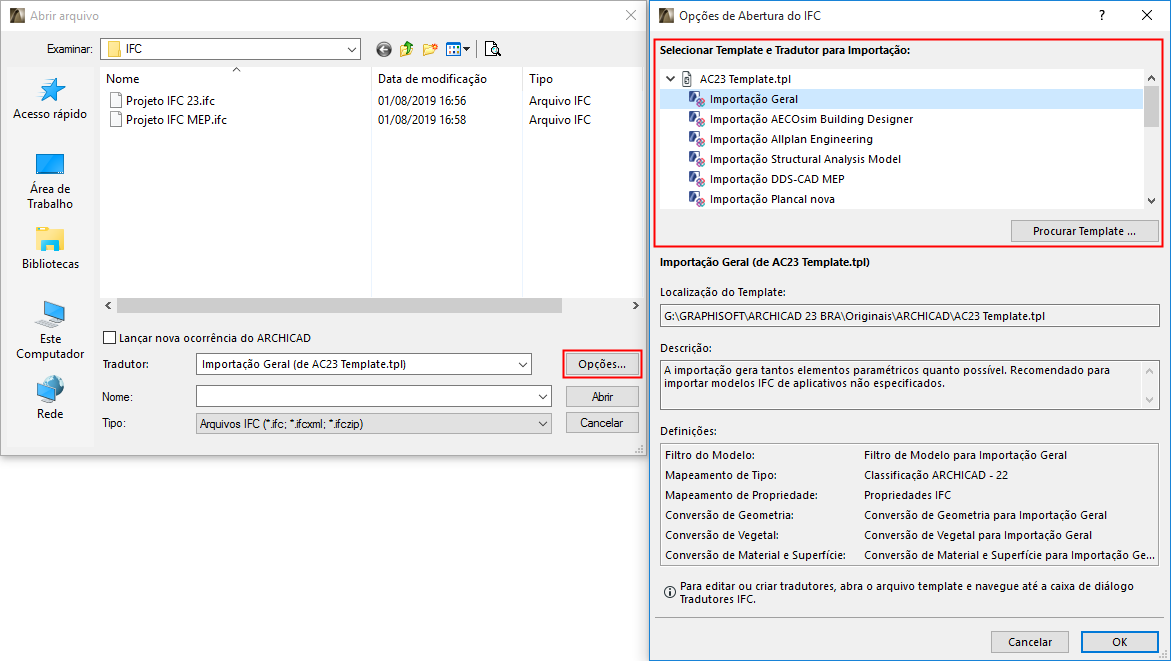Close the Abrir arquivo dialog

631,16
